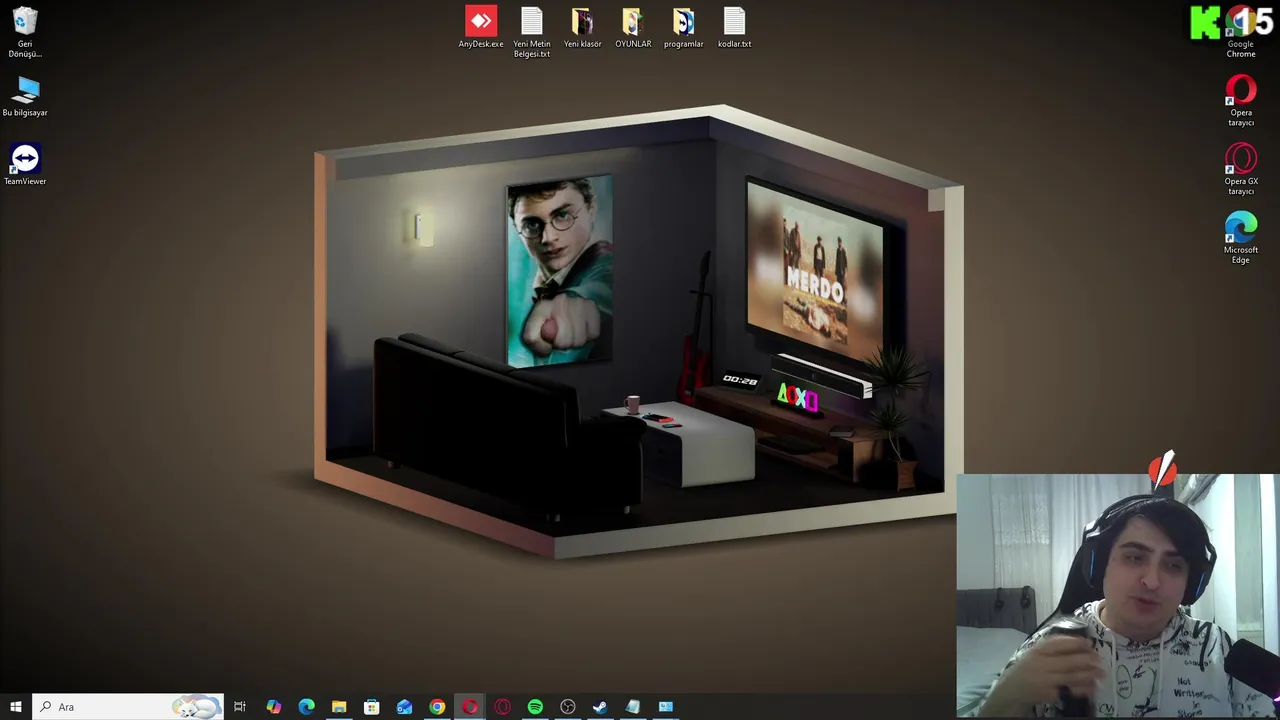
Task: Select the AnyDesk.exe desktop icon
Action: tap(481, 27)
